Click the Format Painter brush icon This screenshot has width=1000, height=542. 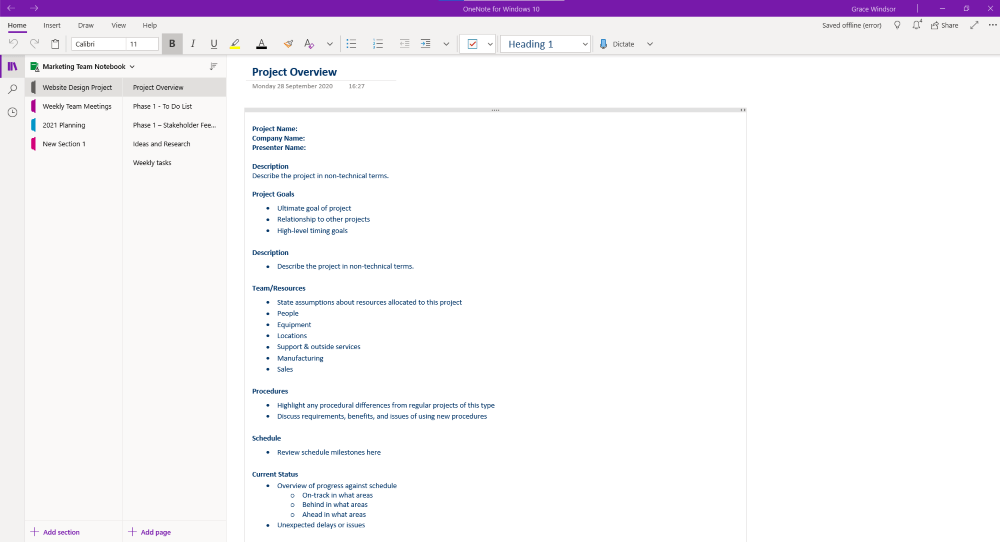point(288,44)
